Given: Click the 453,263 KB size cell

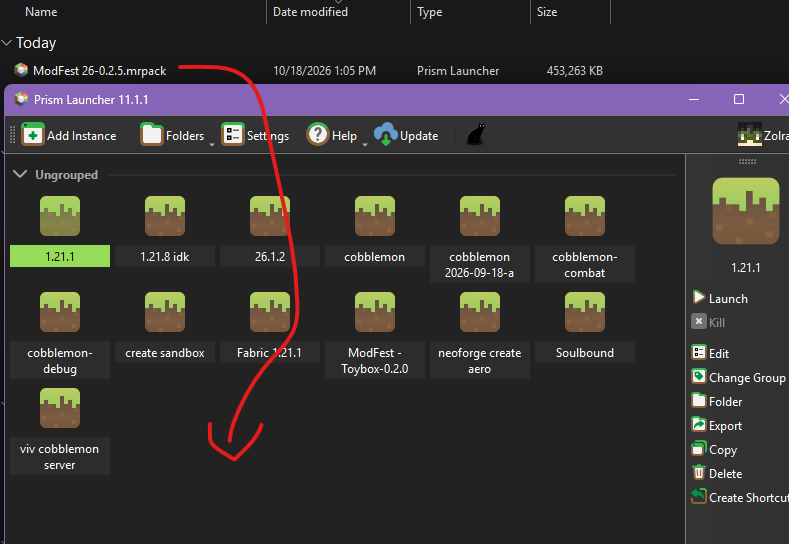Looking at the screenshot, I should pyautogui.click(x=575, y=71).
